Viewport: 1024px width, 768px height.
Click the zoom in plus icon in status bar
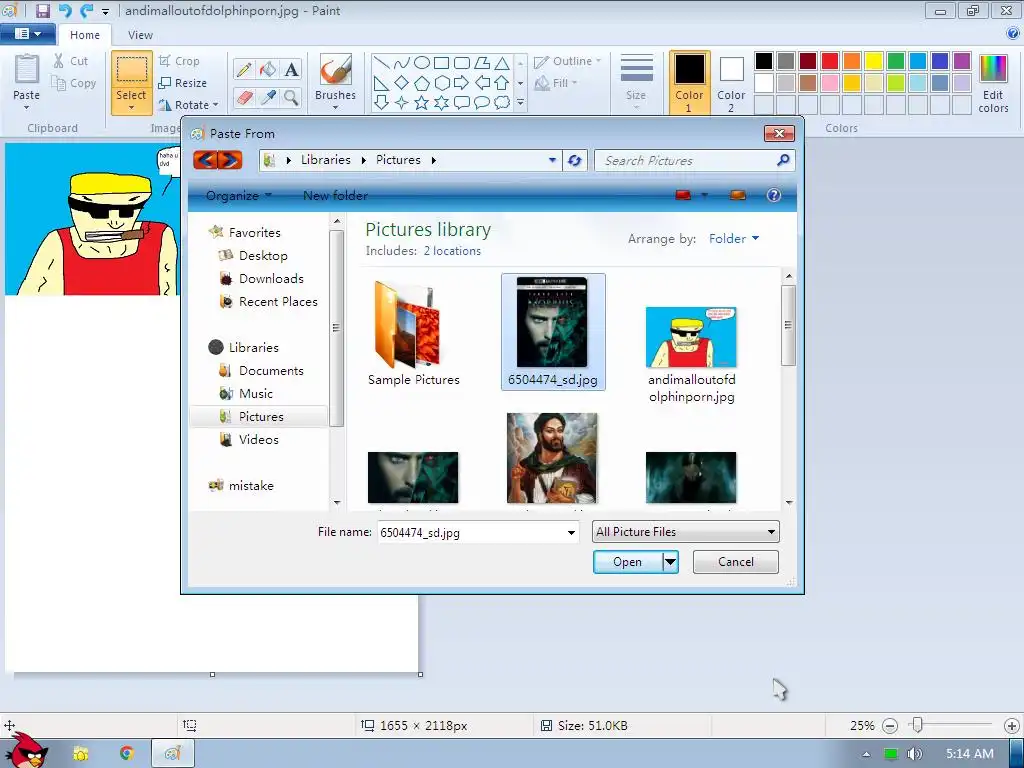1012,726
